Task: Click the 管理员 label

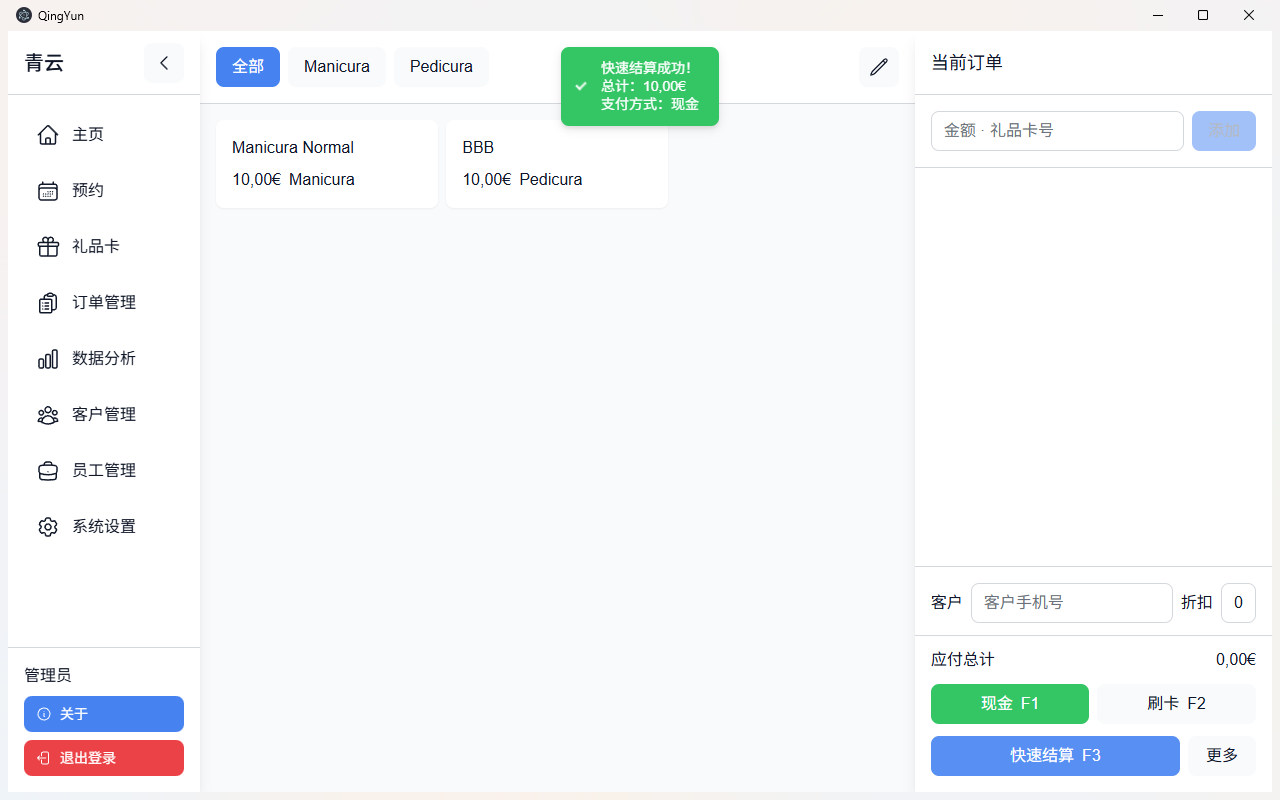Action: (48, 676)
